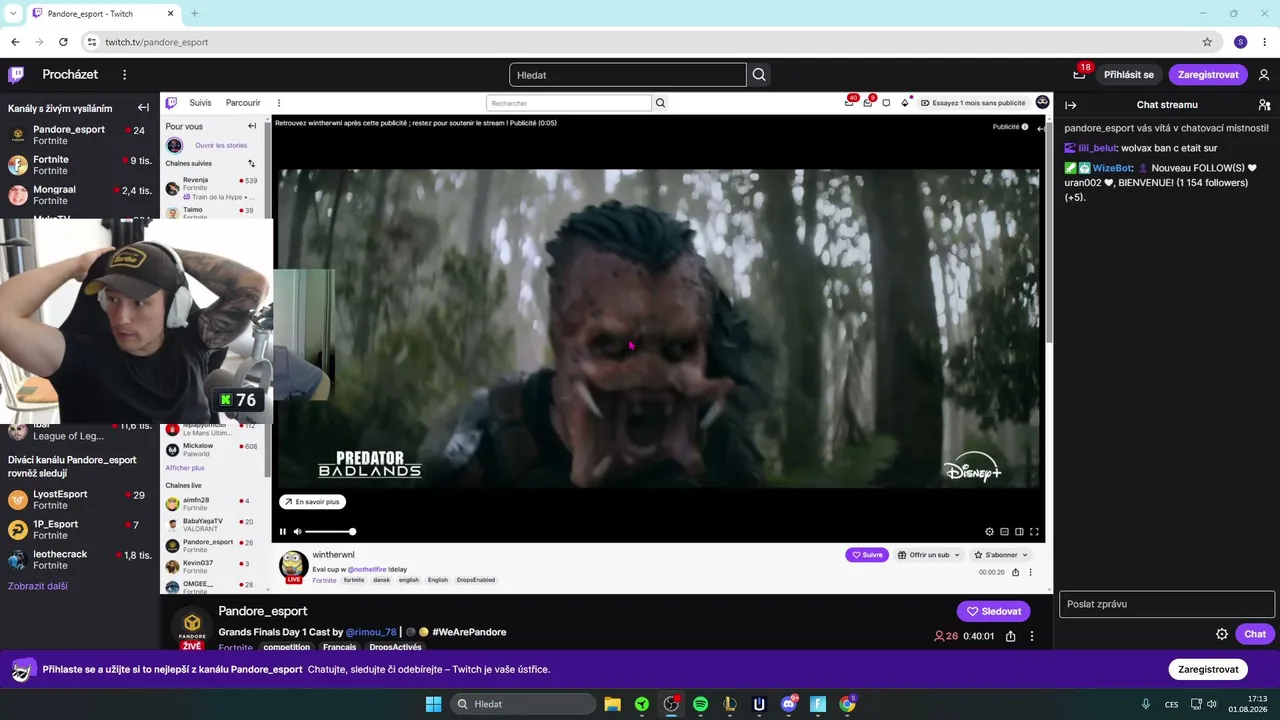The height and width of the screenshot is (720, 1280).
Task: Open Google Chrome from the taskbar
Action: pos(847,704)
